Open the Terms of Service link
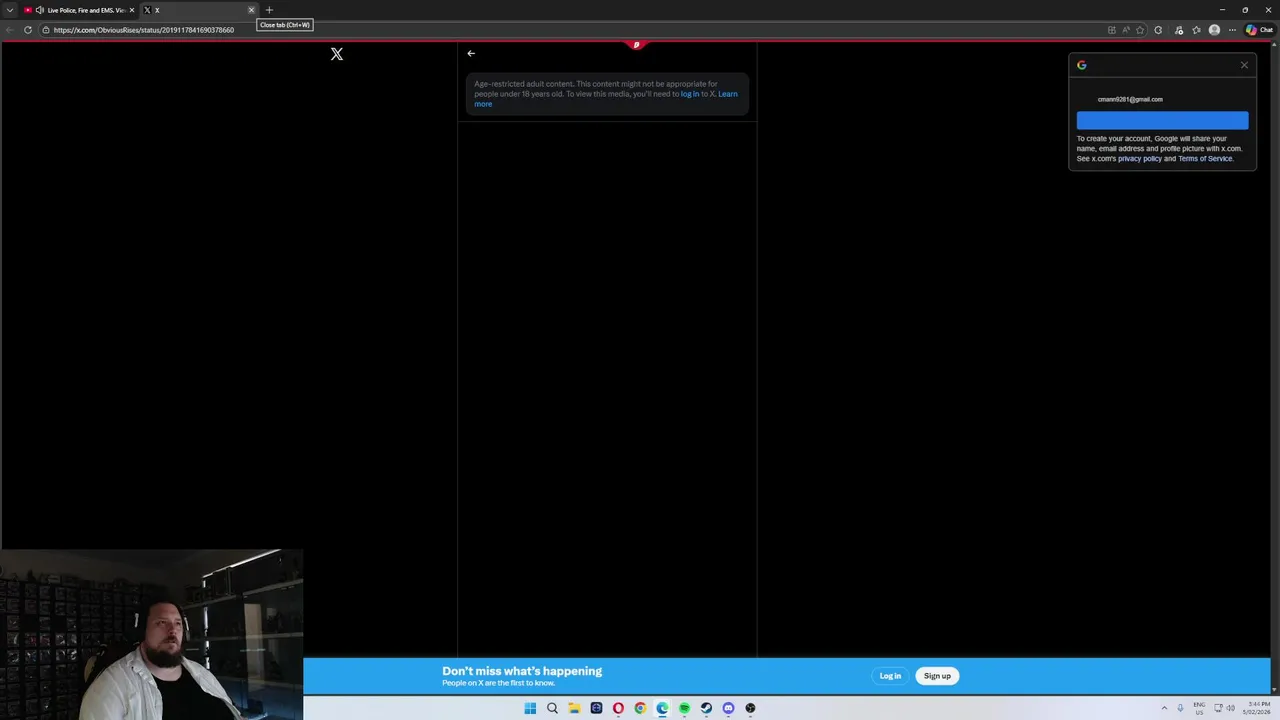Image resolution: width=1280 pixels, height=720 pixels. [x=1205, y=159]
